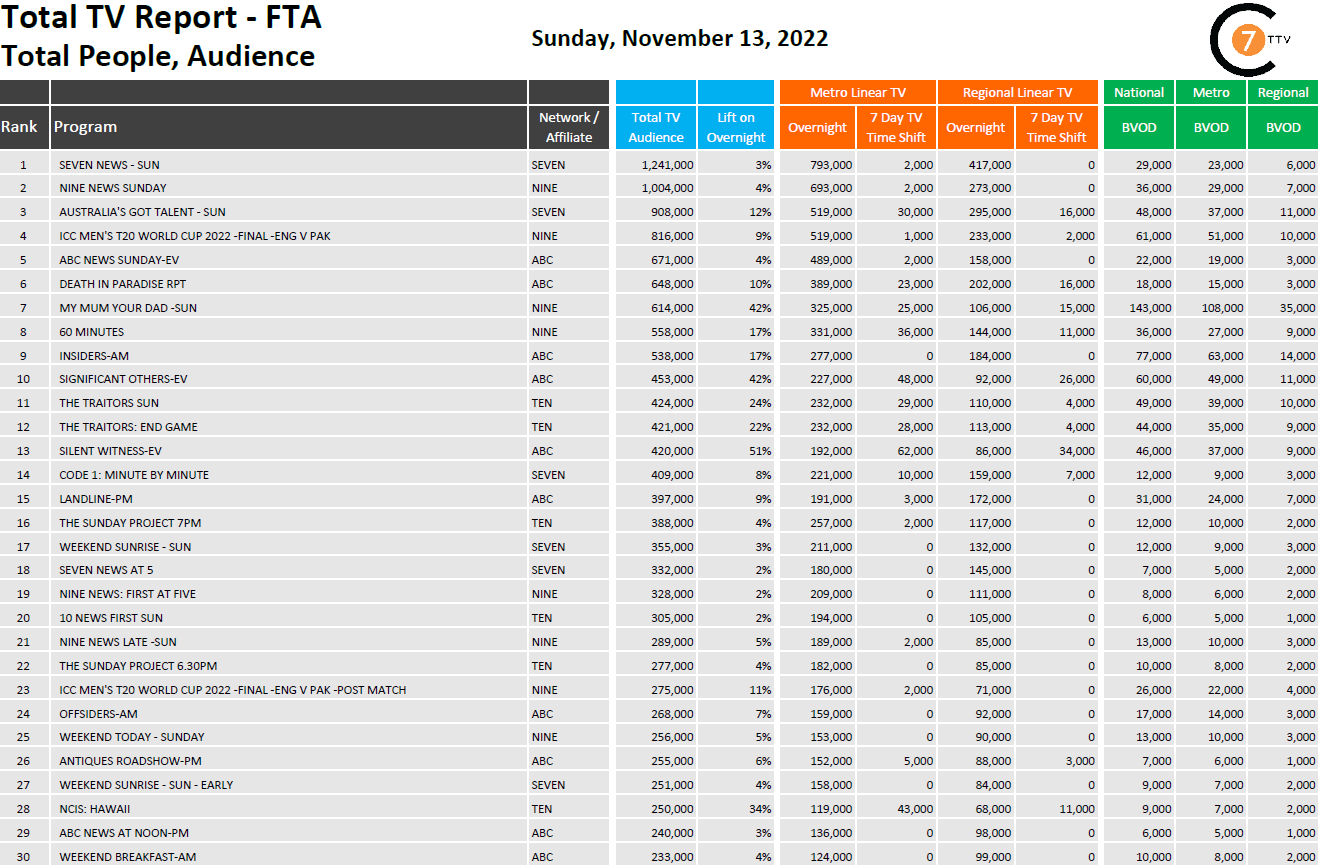Viewport: 1320px width, 866px height.
Task: Select the SEVEN NEWS - SUN program row
Action: coord(109,165)
